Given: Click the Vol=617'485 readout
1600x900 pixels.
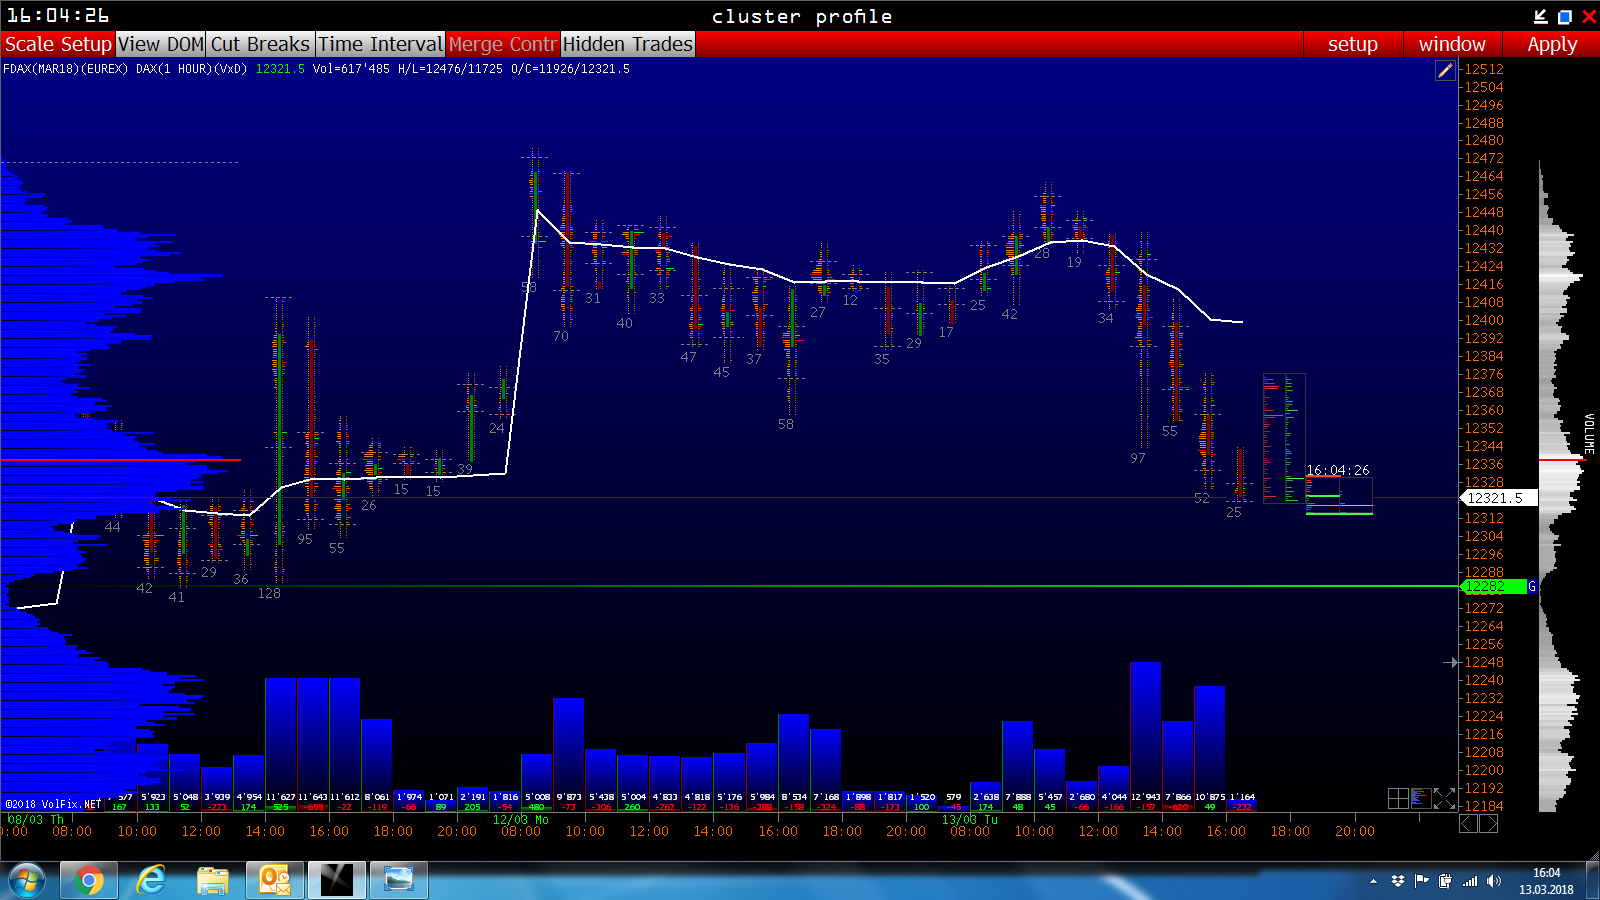Looking at the screenshot, I should 351,69.
